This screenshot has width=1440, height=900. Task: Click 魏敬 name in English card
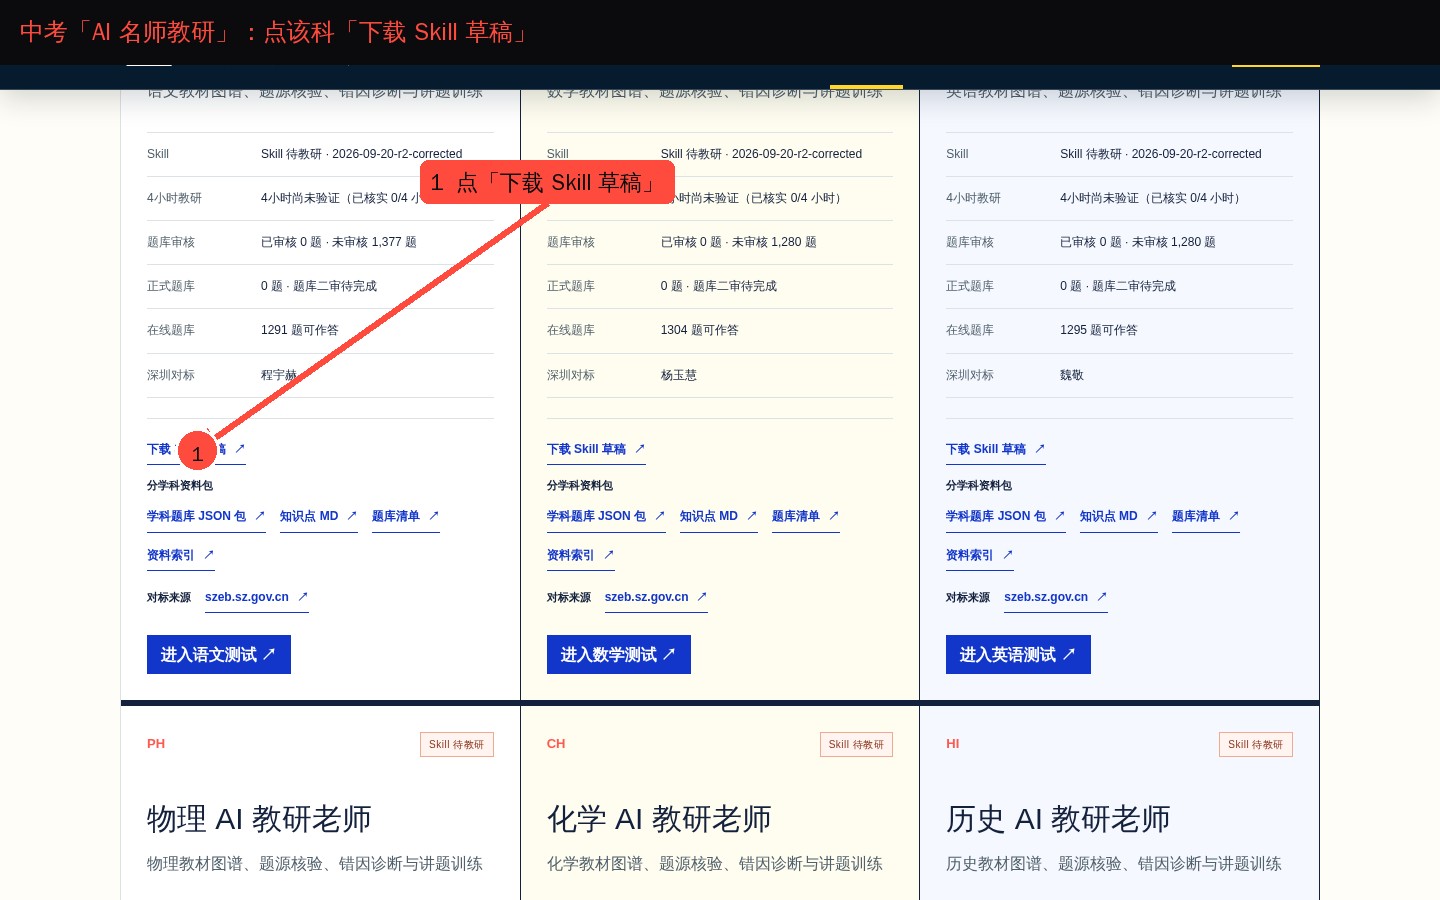[1072, 376]
